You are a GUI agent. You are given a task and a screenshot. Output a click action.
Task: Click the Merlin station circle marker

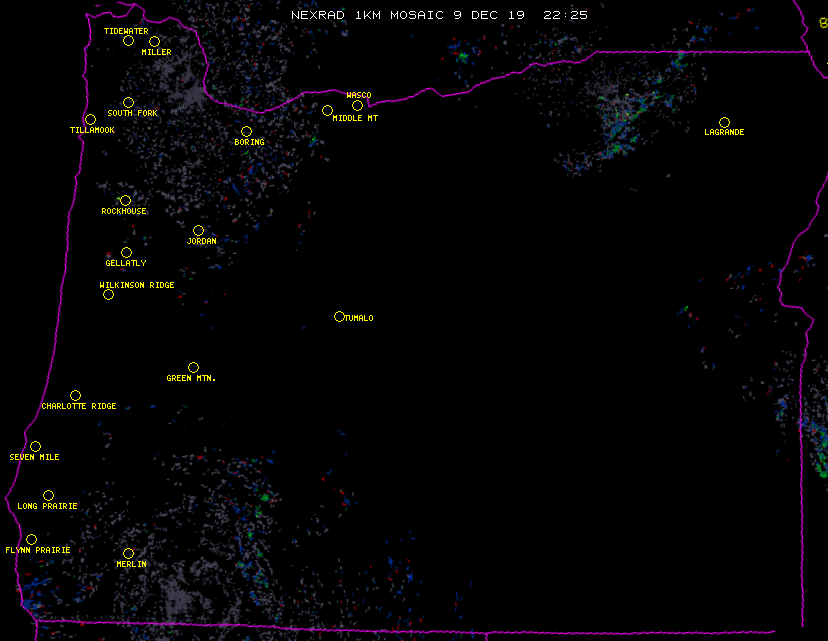(128, 553)
